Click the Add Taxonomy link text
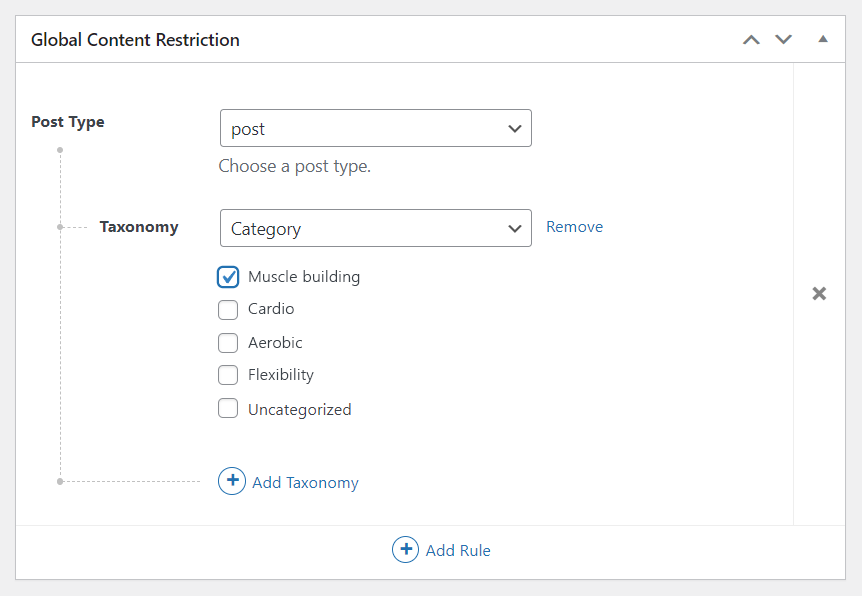The image size is (862, 596). point(305,483)
